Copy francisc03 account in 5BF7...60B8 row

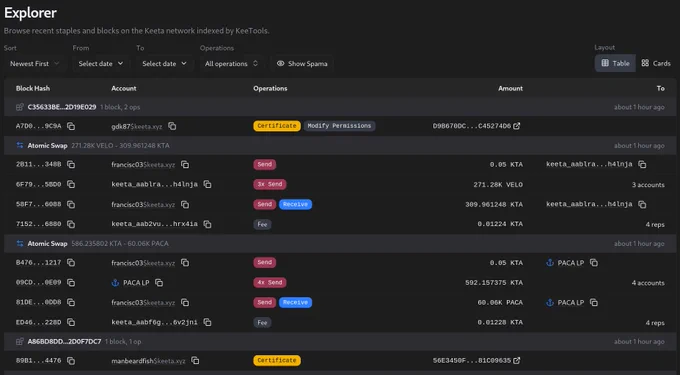(x=185, y=205)
